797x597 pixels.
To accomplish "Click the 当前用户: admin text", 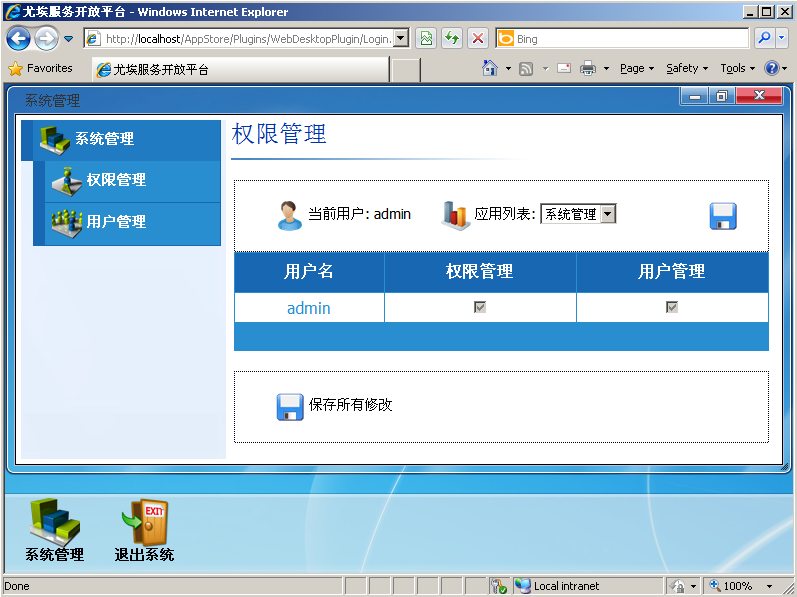I will [359, 214].
